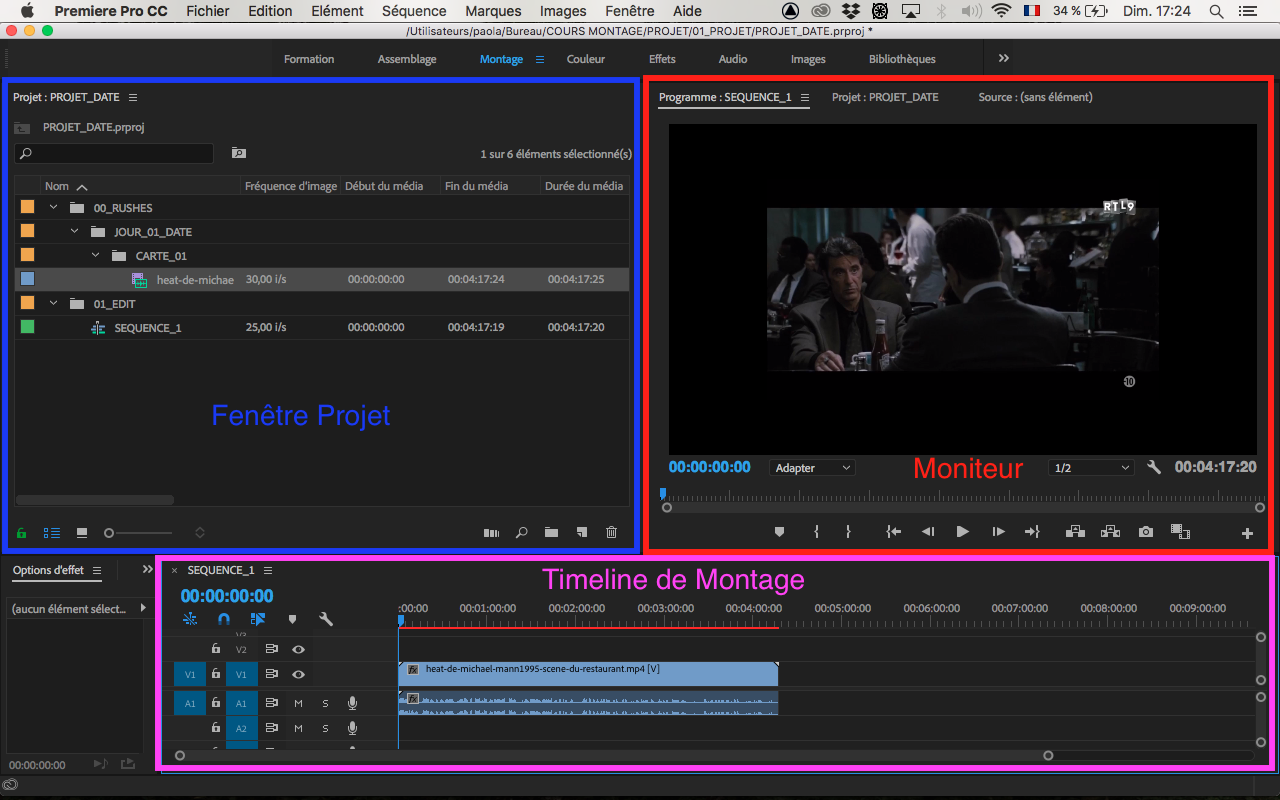Jump to the Out point in the monitor
This screenshot has width=1280, height=800.
(1033, 532)
